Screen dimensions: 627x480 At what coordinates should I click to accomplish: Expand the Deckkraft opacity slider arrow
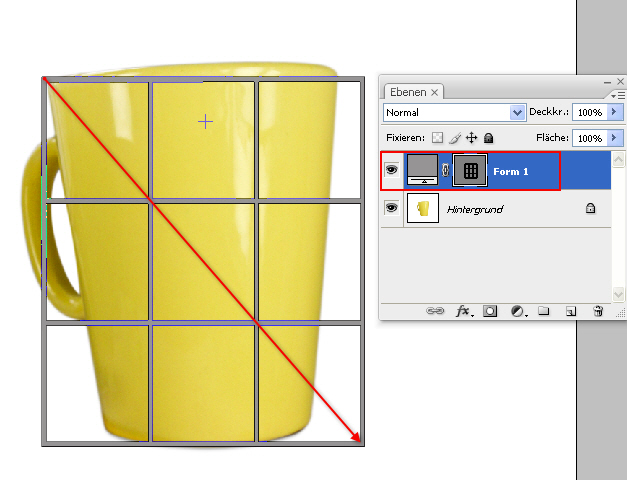[615, 113]
